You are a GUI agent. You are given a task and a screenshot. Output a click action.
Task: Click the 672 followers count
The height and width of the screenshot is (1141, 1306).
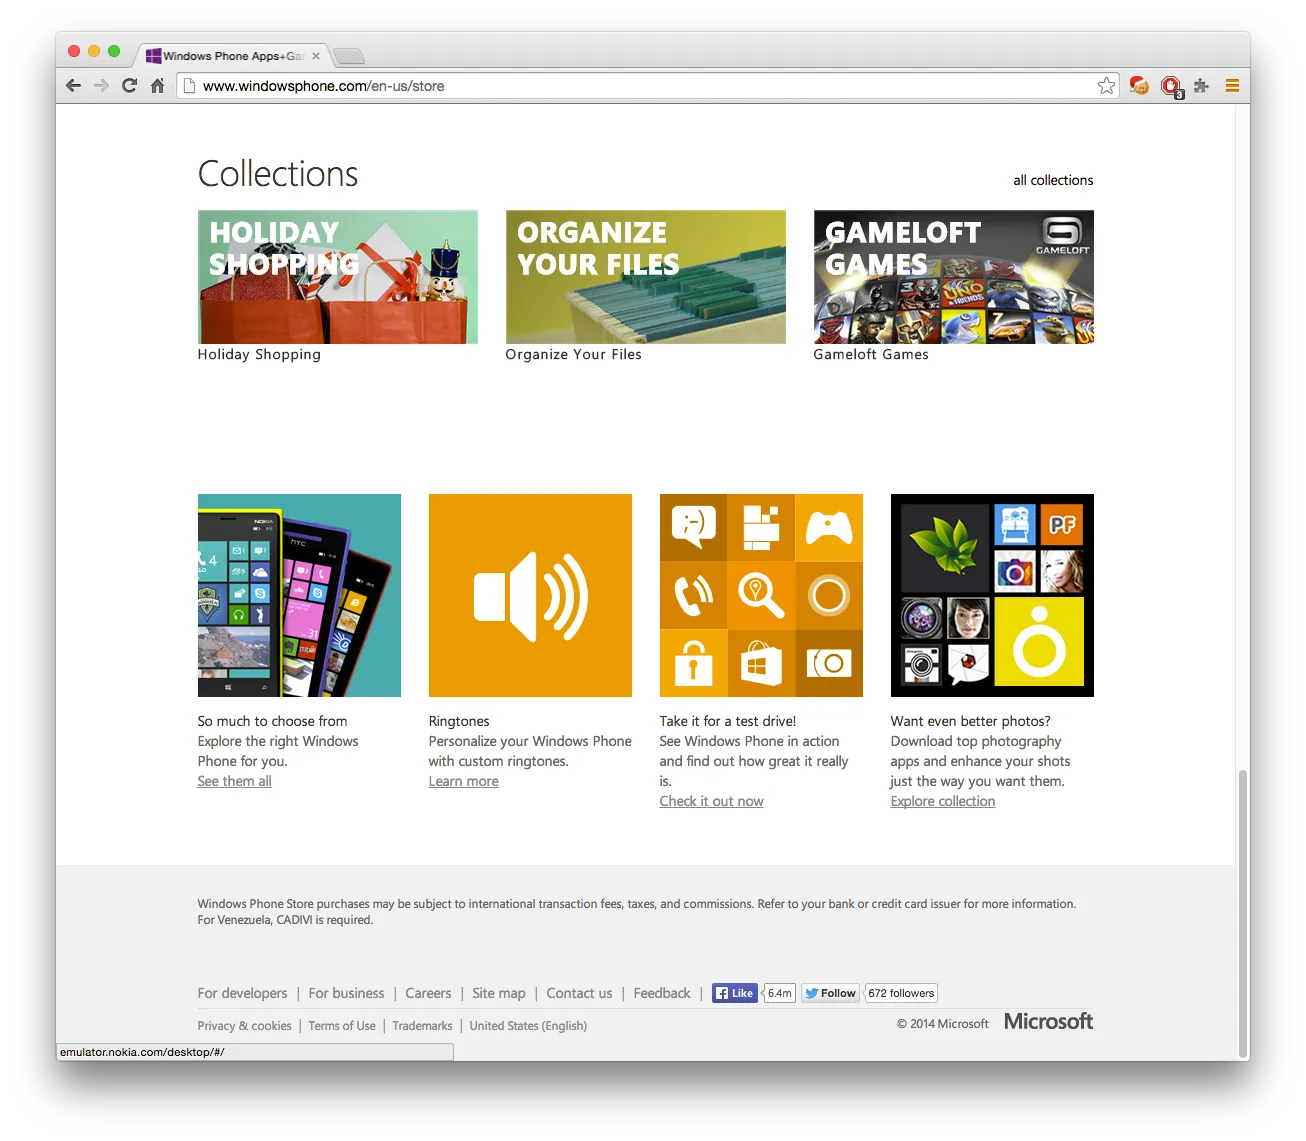pos(901,993)
